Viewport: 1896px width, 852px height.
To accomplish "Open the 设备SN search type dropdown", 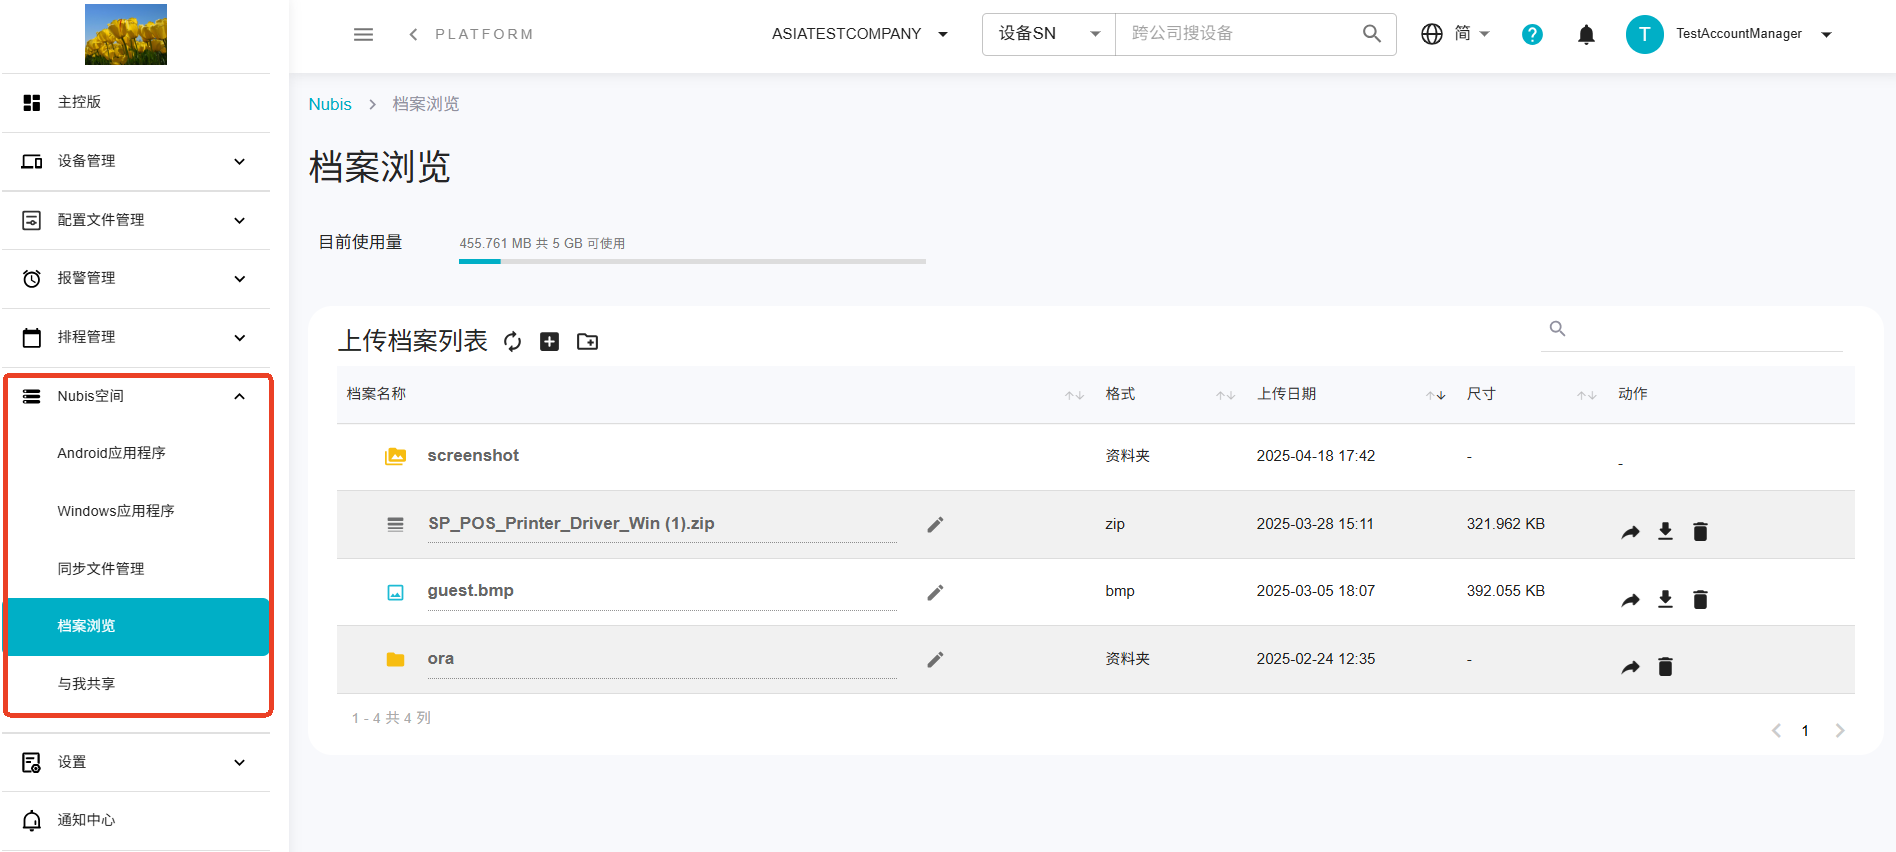I will pyautogui.click(x=1049, y=34).
